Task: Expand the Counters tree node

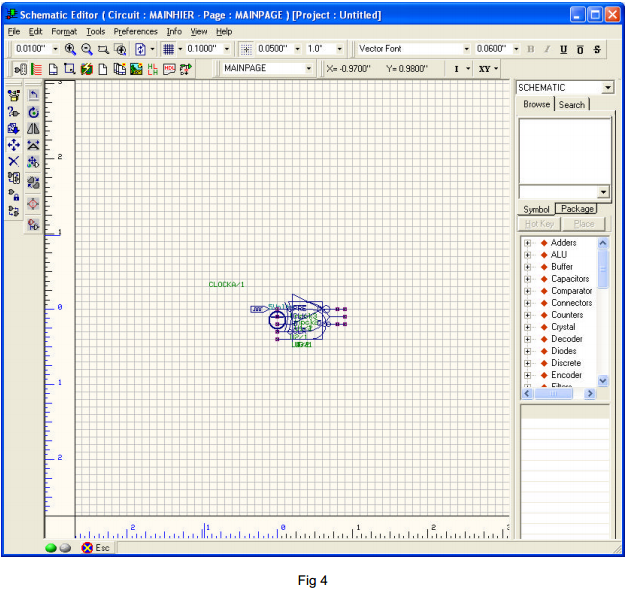Action: 527,315
